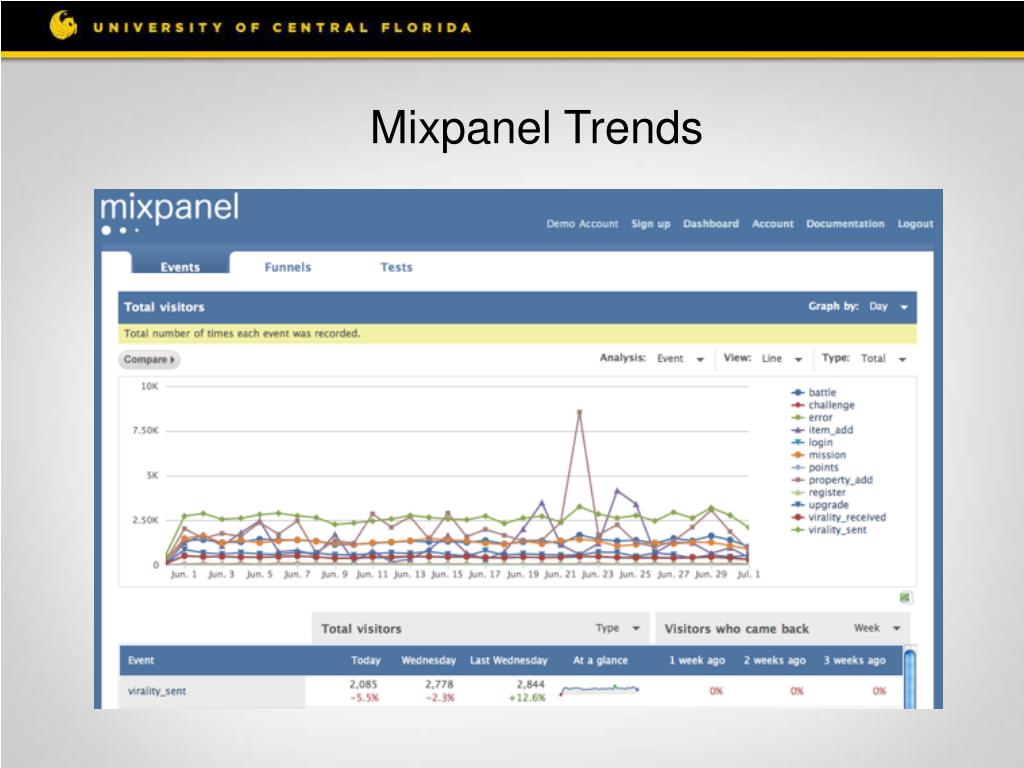The height and width of the screenshot is (768, 1024).
Task: Click the 2,844 Last Wednesday value
Action: pos(530,684)
